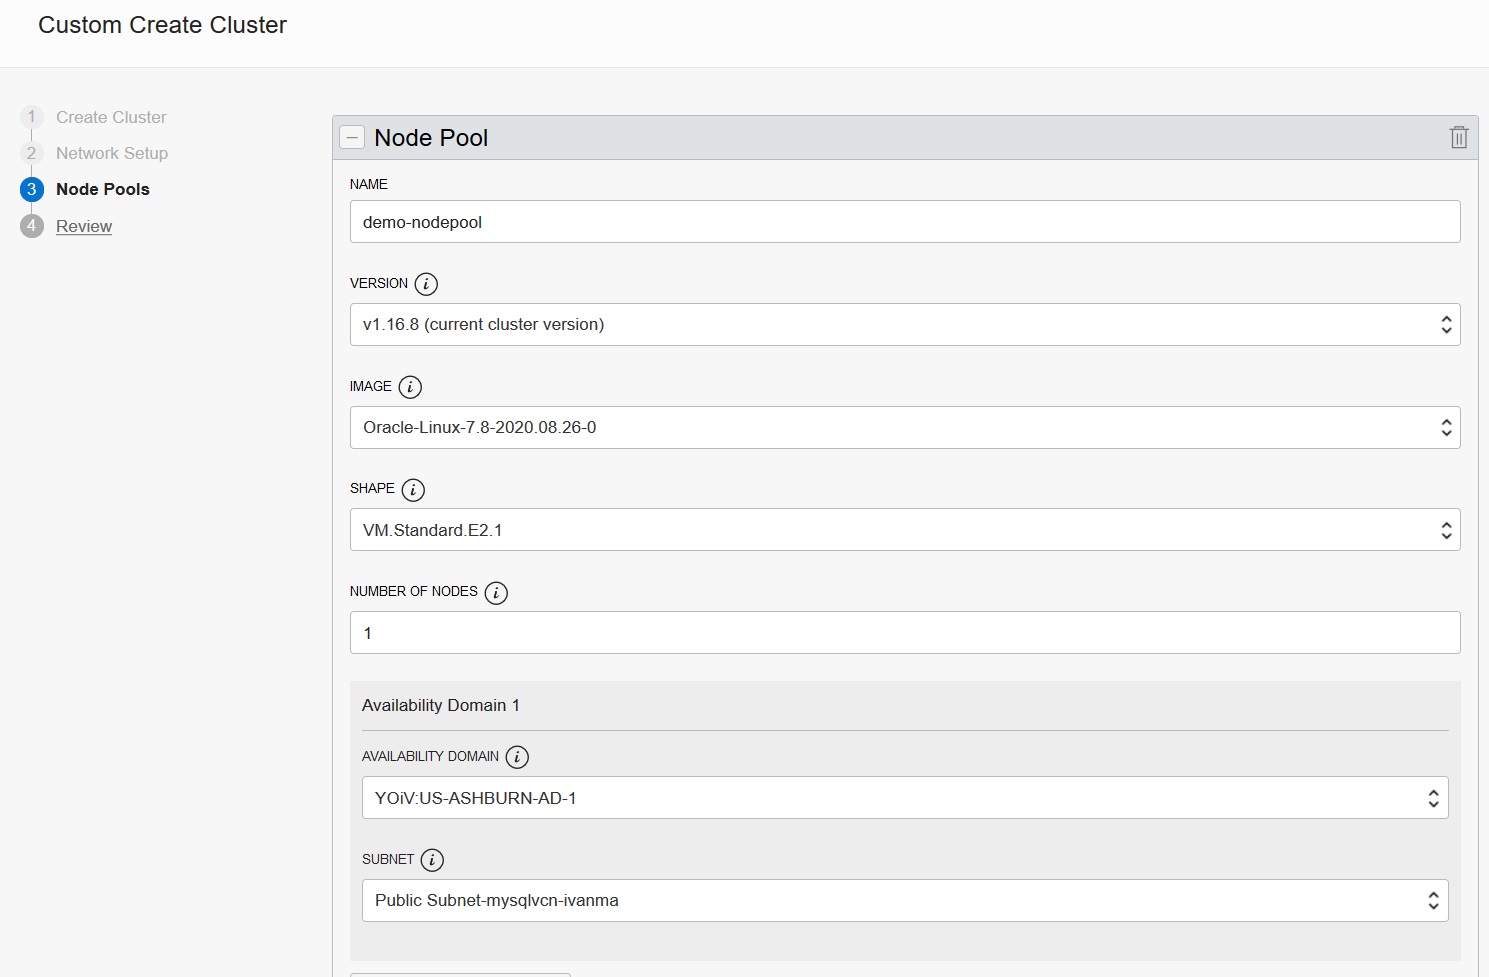Click the Review step link
Viewport: 1489px width, 977px height.
84,226
